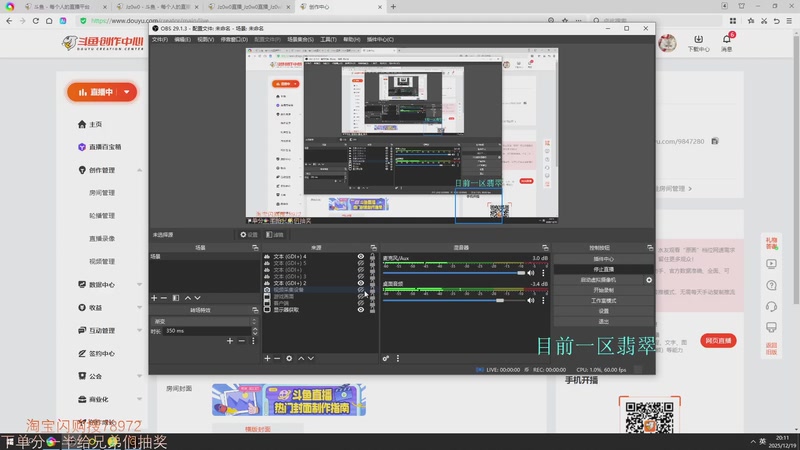Click the 350 ms duration field
Image resolution: width=800 pixels, height=450 pixels.
pyautogui.click(x=207, y=331)
